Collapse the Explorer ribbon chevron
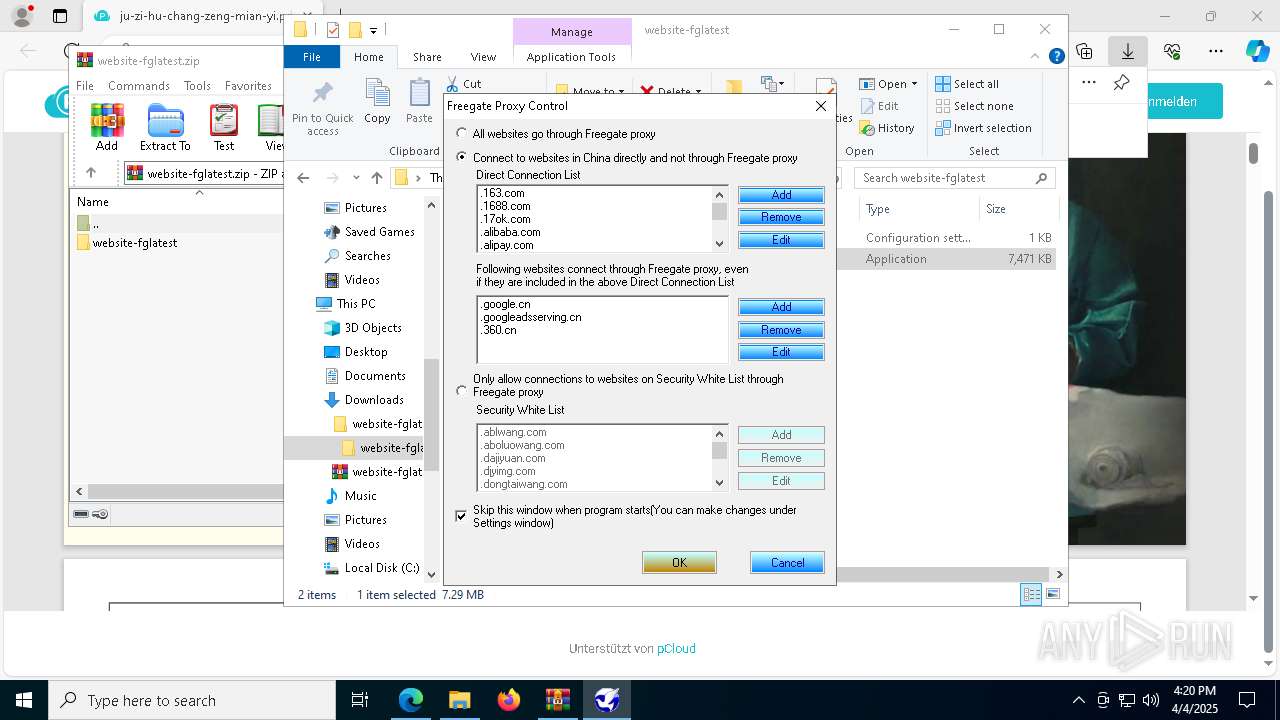 click(1036, 57)
